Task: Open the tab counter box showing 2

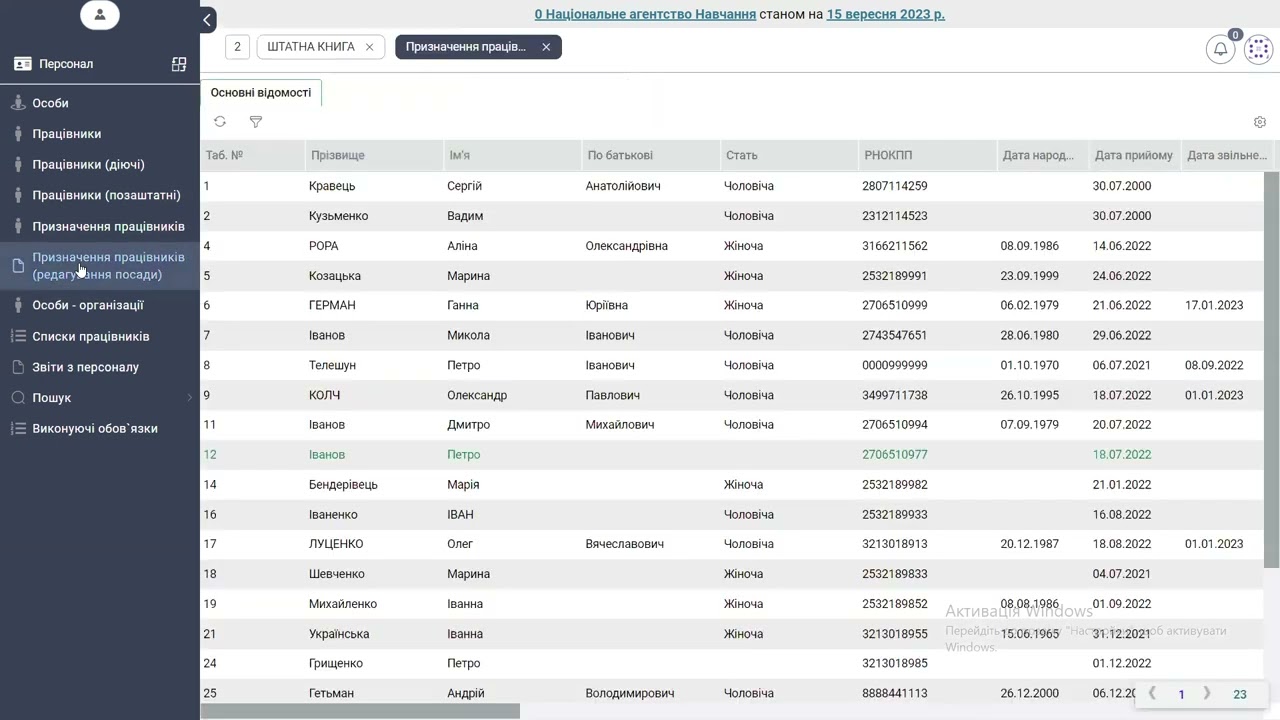Action: click(237, 47)
